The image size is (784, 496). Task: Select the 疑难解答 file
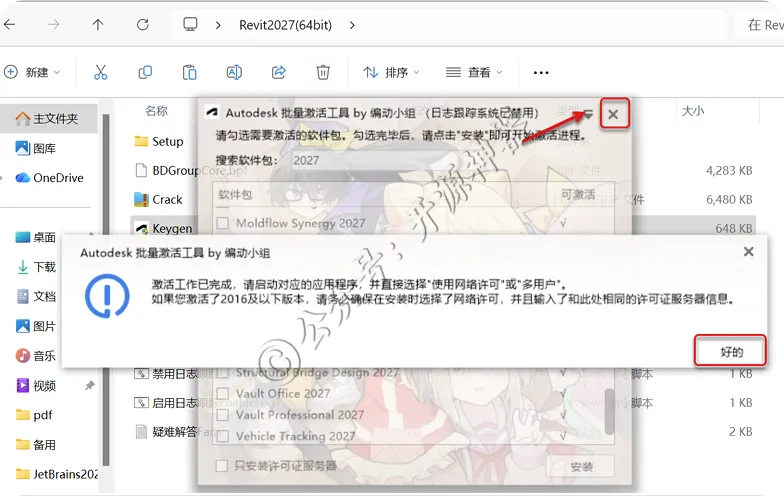tap(167, 432)
